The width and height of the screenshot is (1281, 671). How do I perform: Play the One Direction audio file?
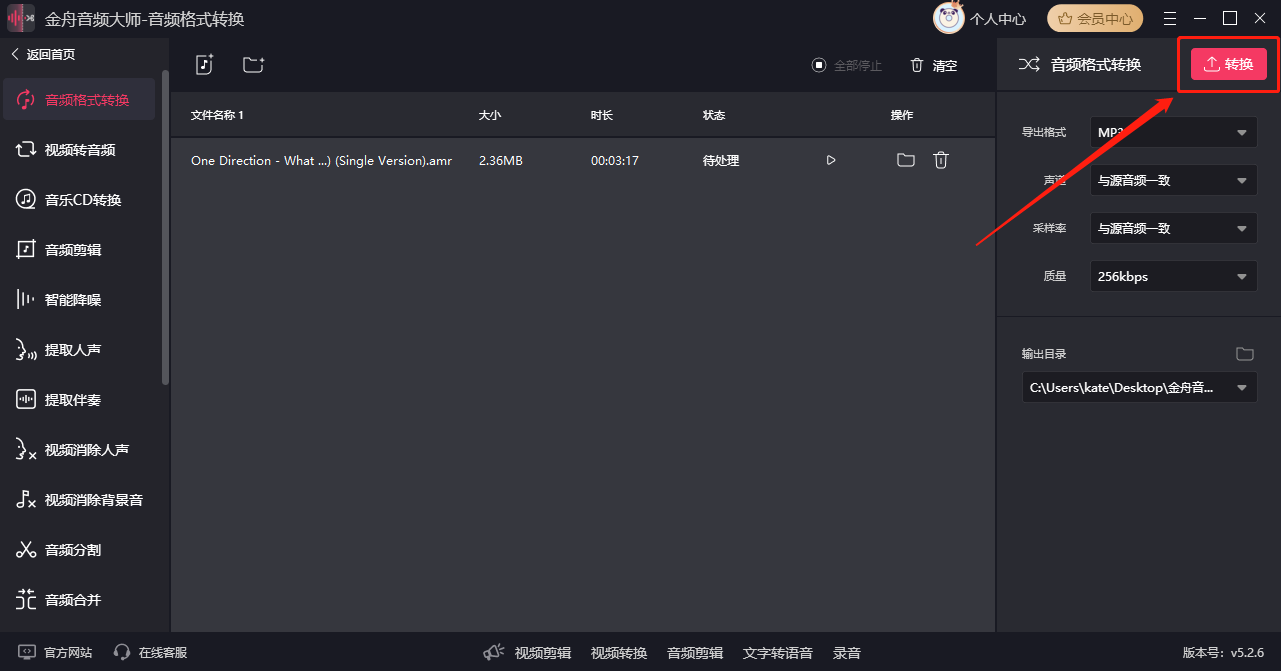[831, 160]
